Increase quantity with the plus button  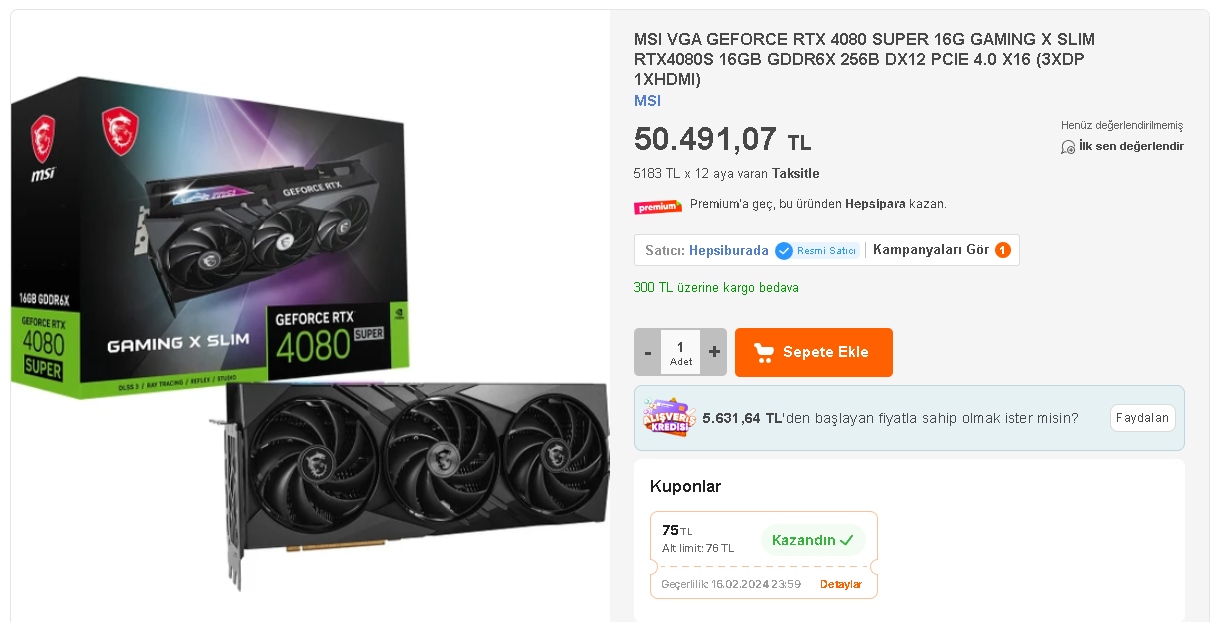(x=714, y=352)
